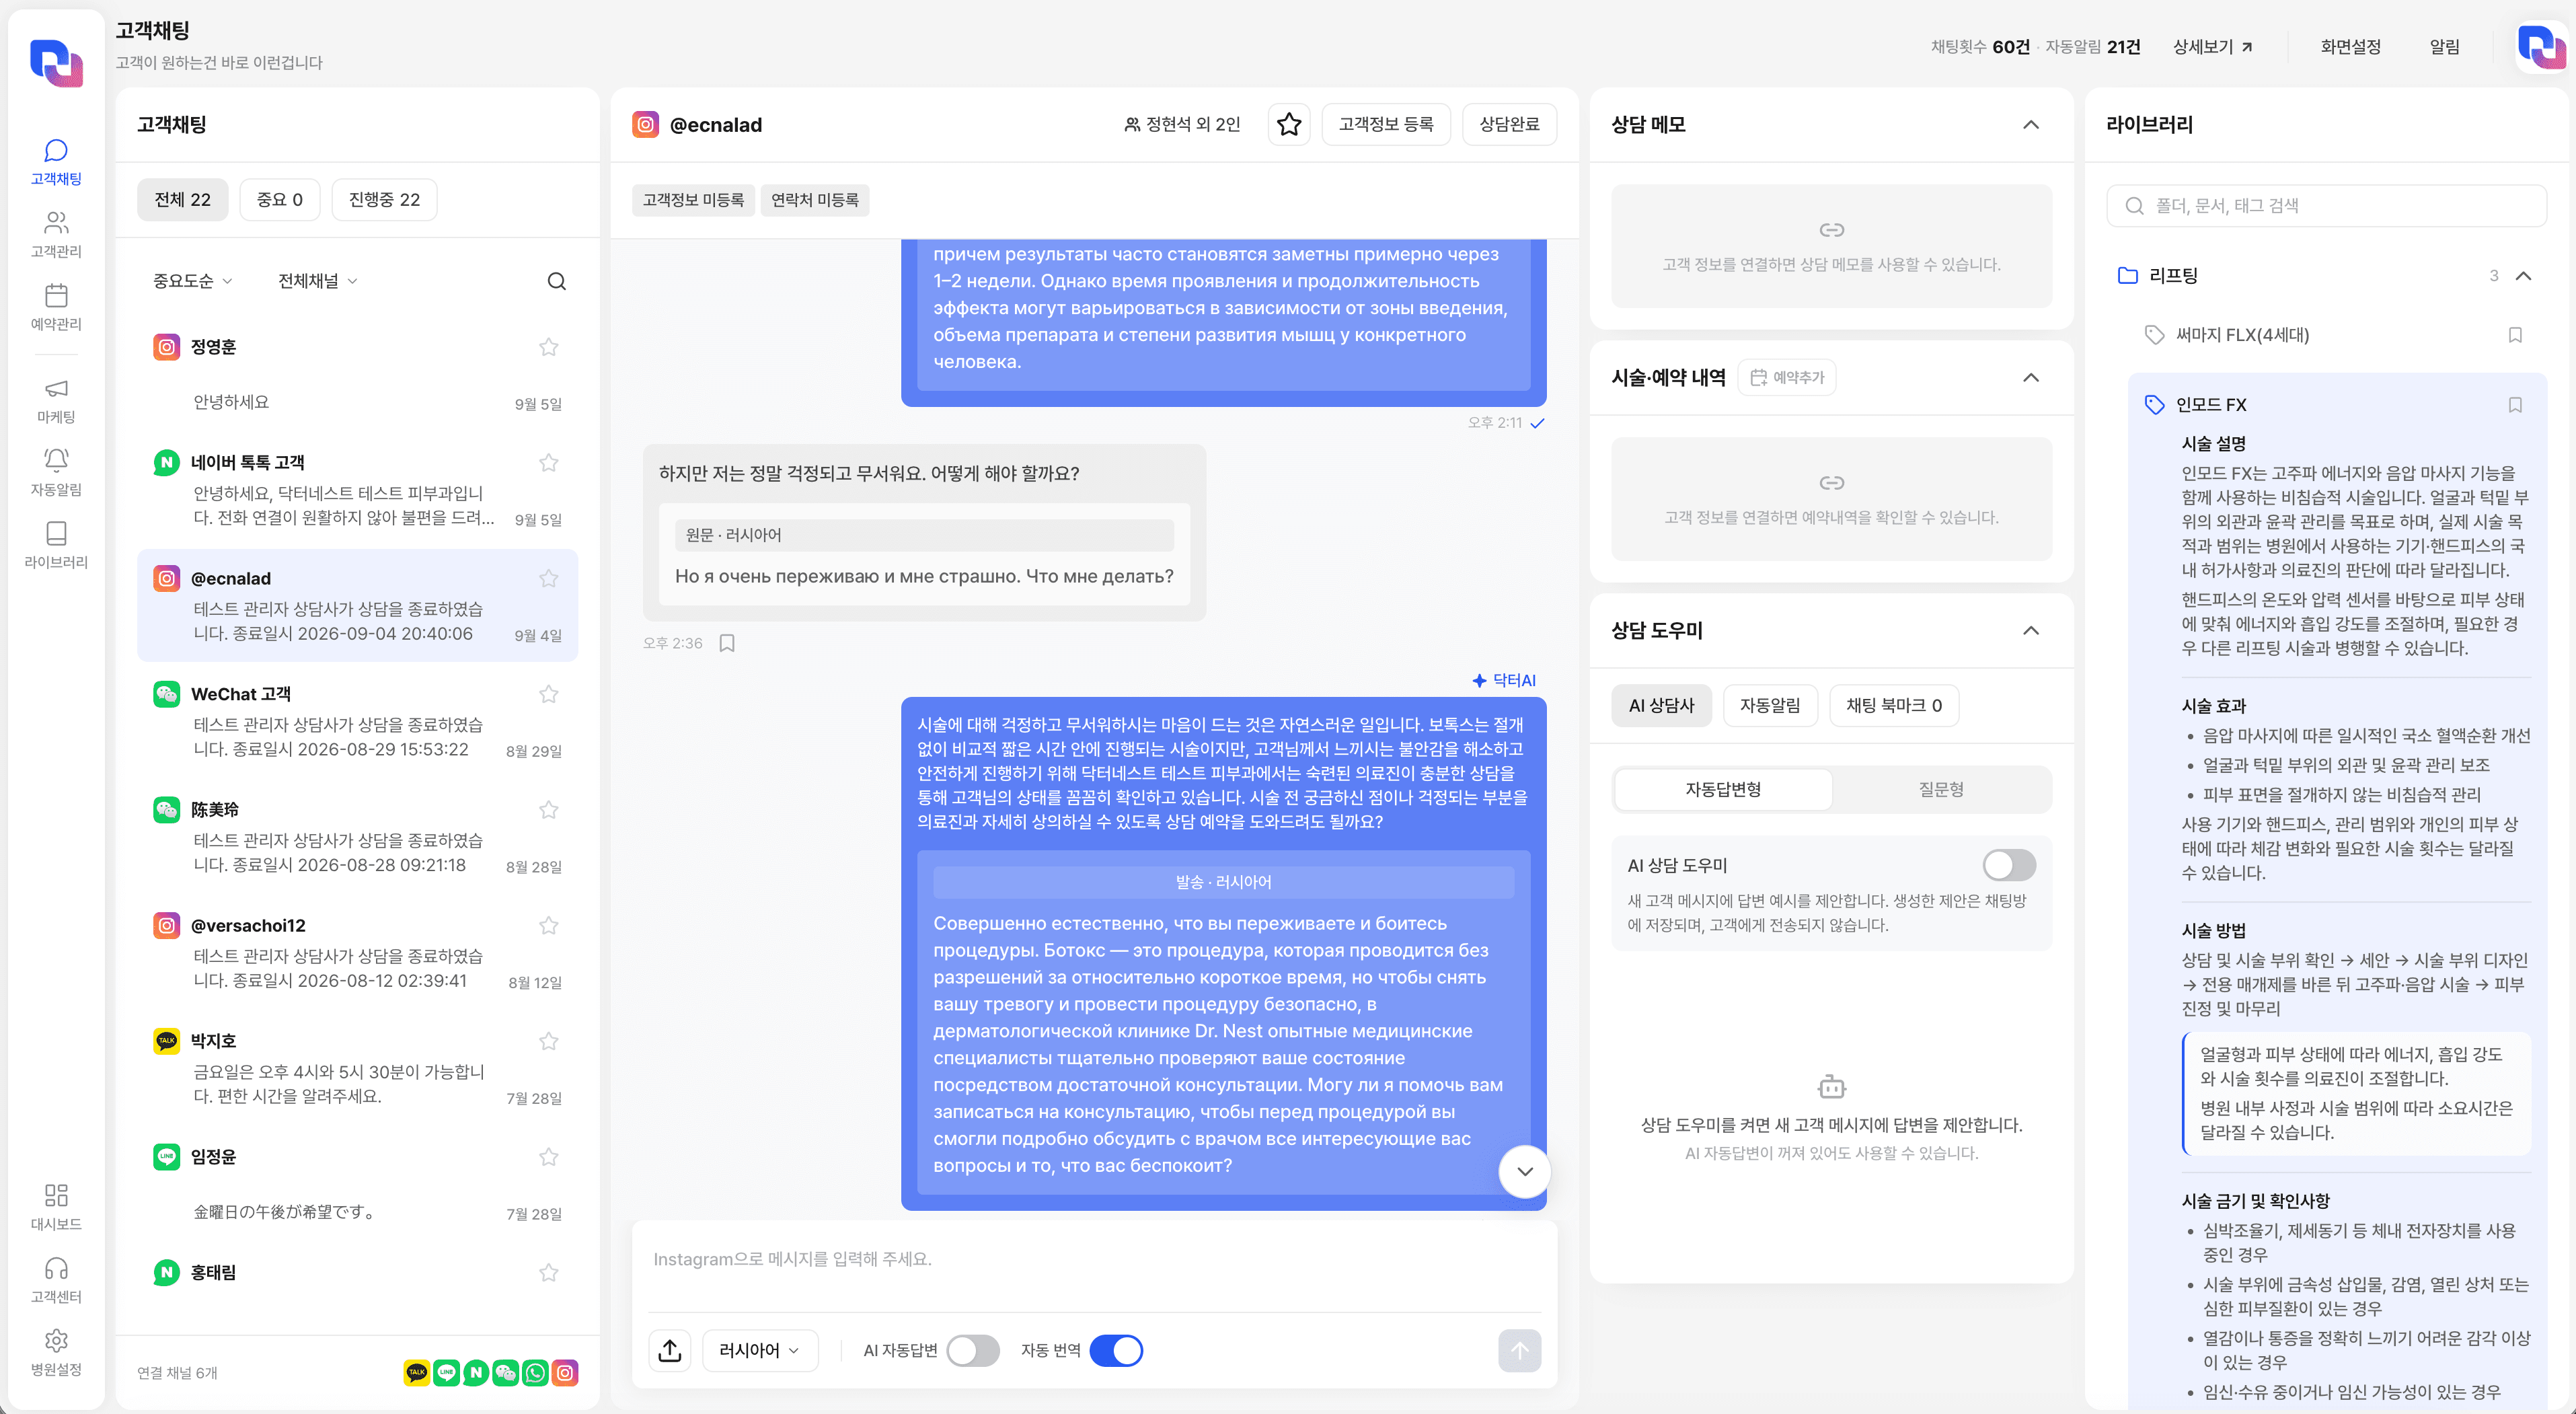Open the 陈美玲 conversation

point(357,837)
